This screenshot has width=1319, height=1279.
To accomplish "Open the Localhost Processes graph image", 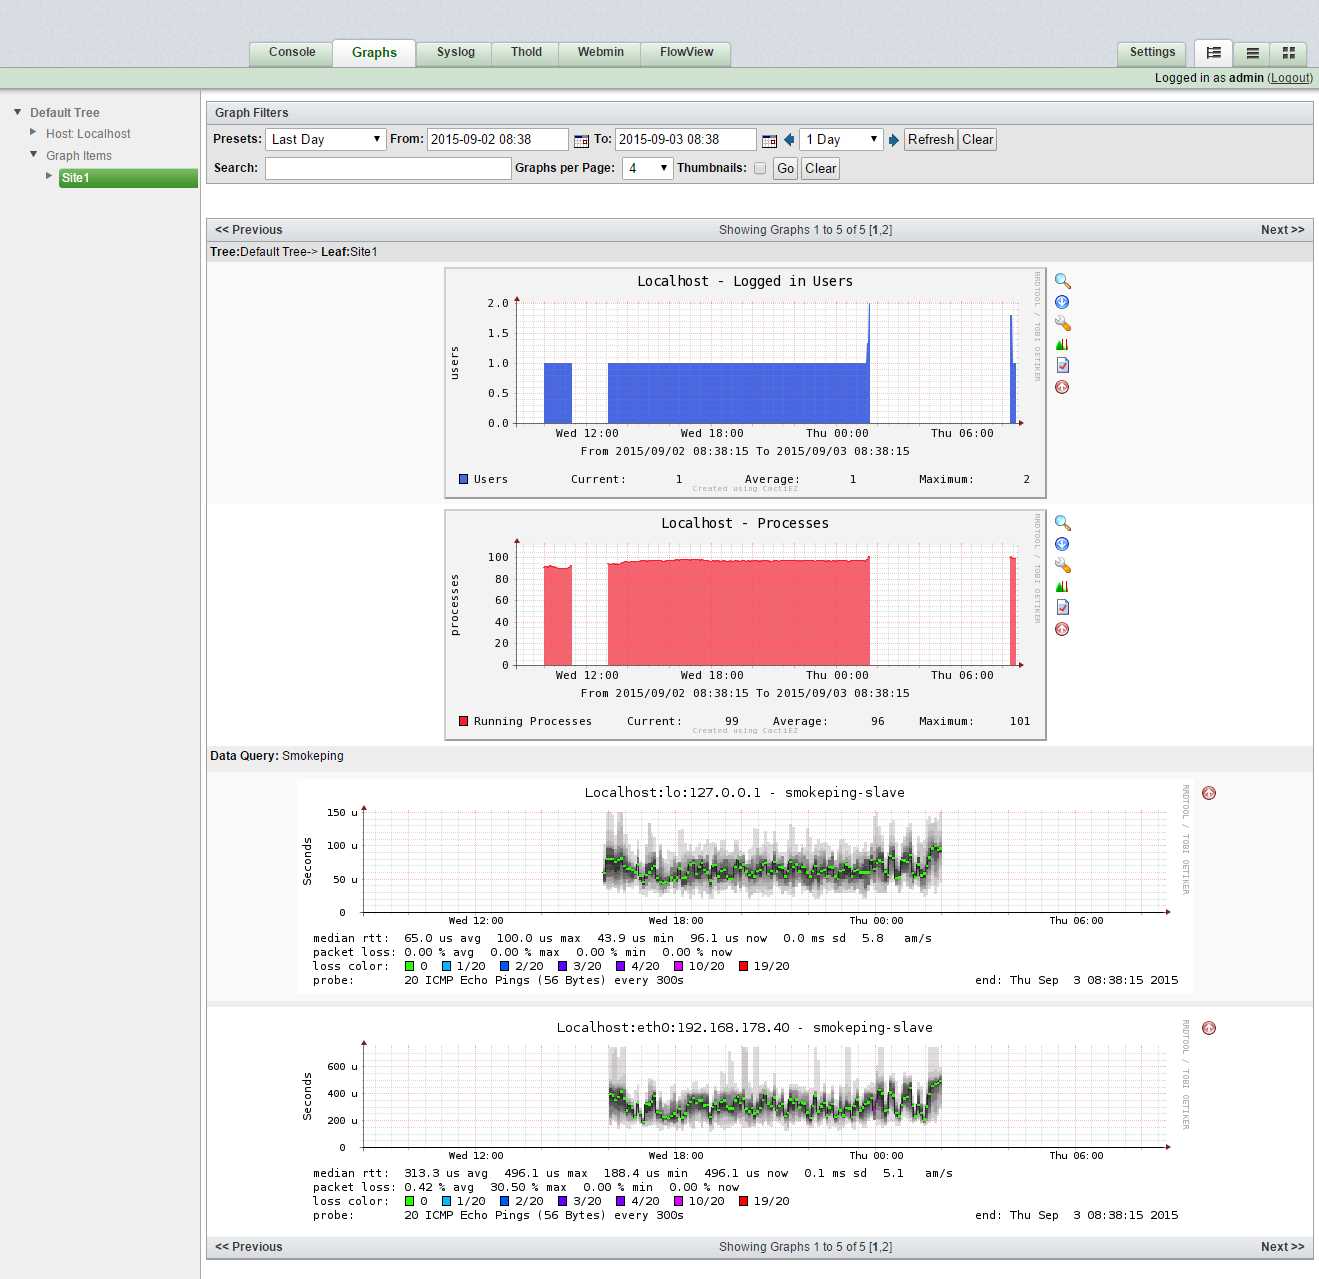I will point(745,625).
